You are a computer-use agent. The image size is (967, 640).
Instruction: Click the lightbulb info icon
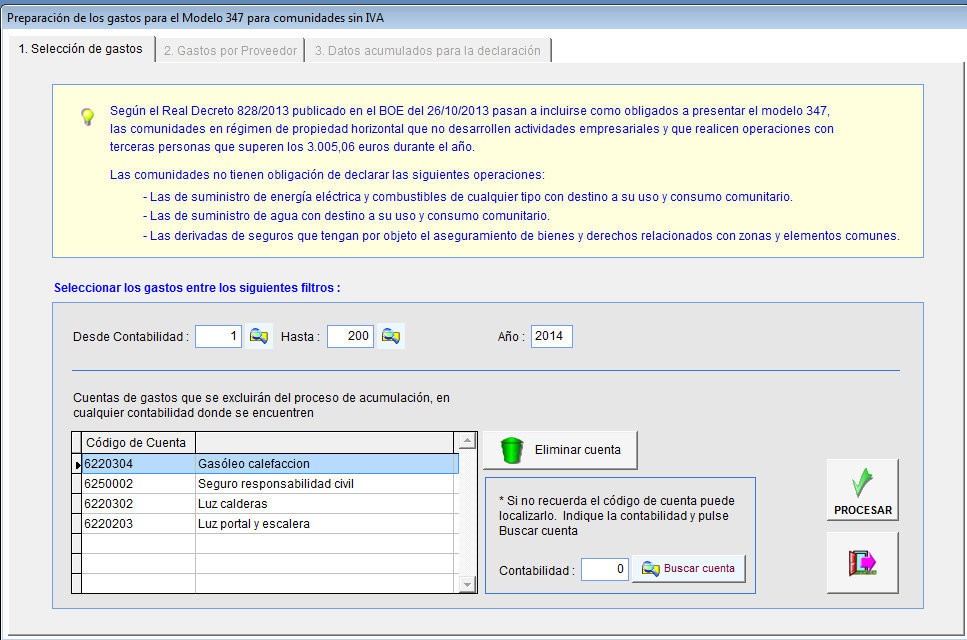click(88, 117)
